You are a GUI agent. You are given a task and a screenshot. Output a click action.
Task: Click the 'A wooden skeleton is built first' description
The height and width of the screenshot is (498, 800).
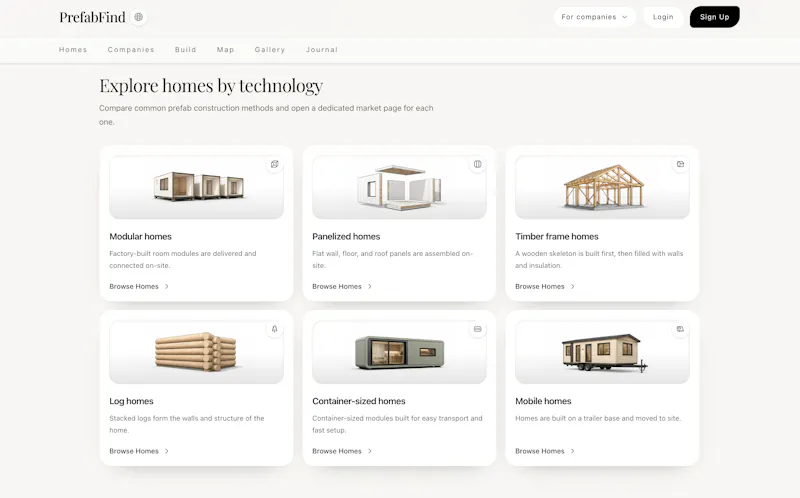[599, 259]
